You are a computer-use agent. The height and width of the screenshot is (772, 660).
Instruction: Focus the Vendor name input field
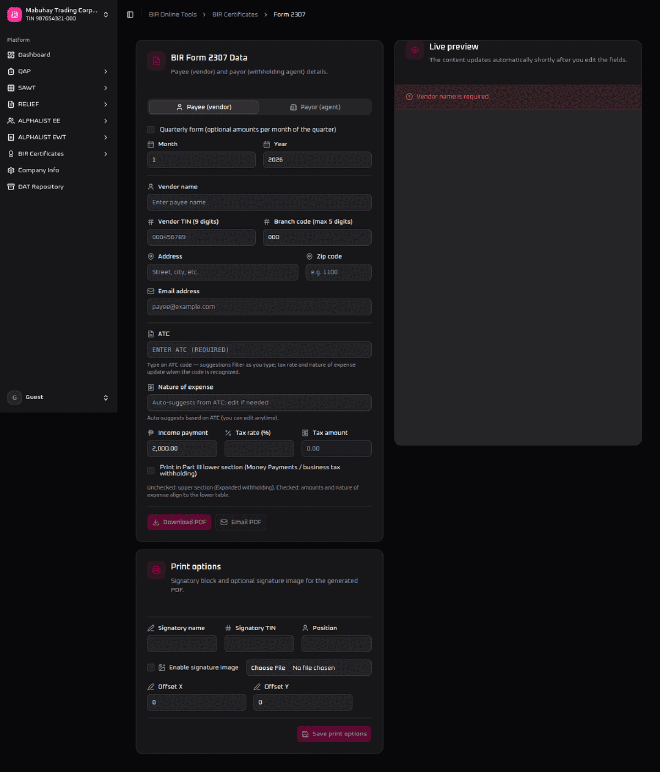[x=259, y=202]
